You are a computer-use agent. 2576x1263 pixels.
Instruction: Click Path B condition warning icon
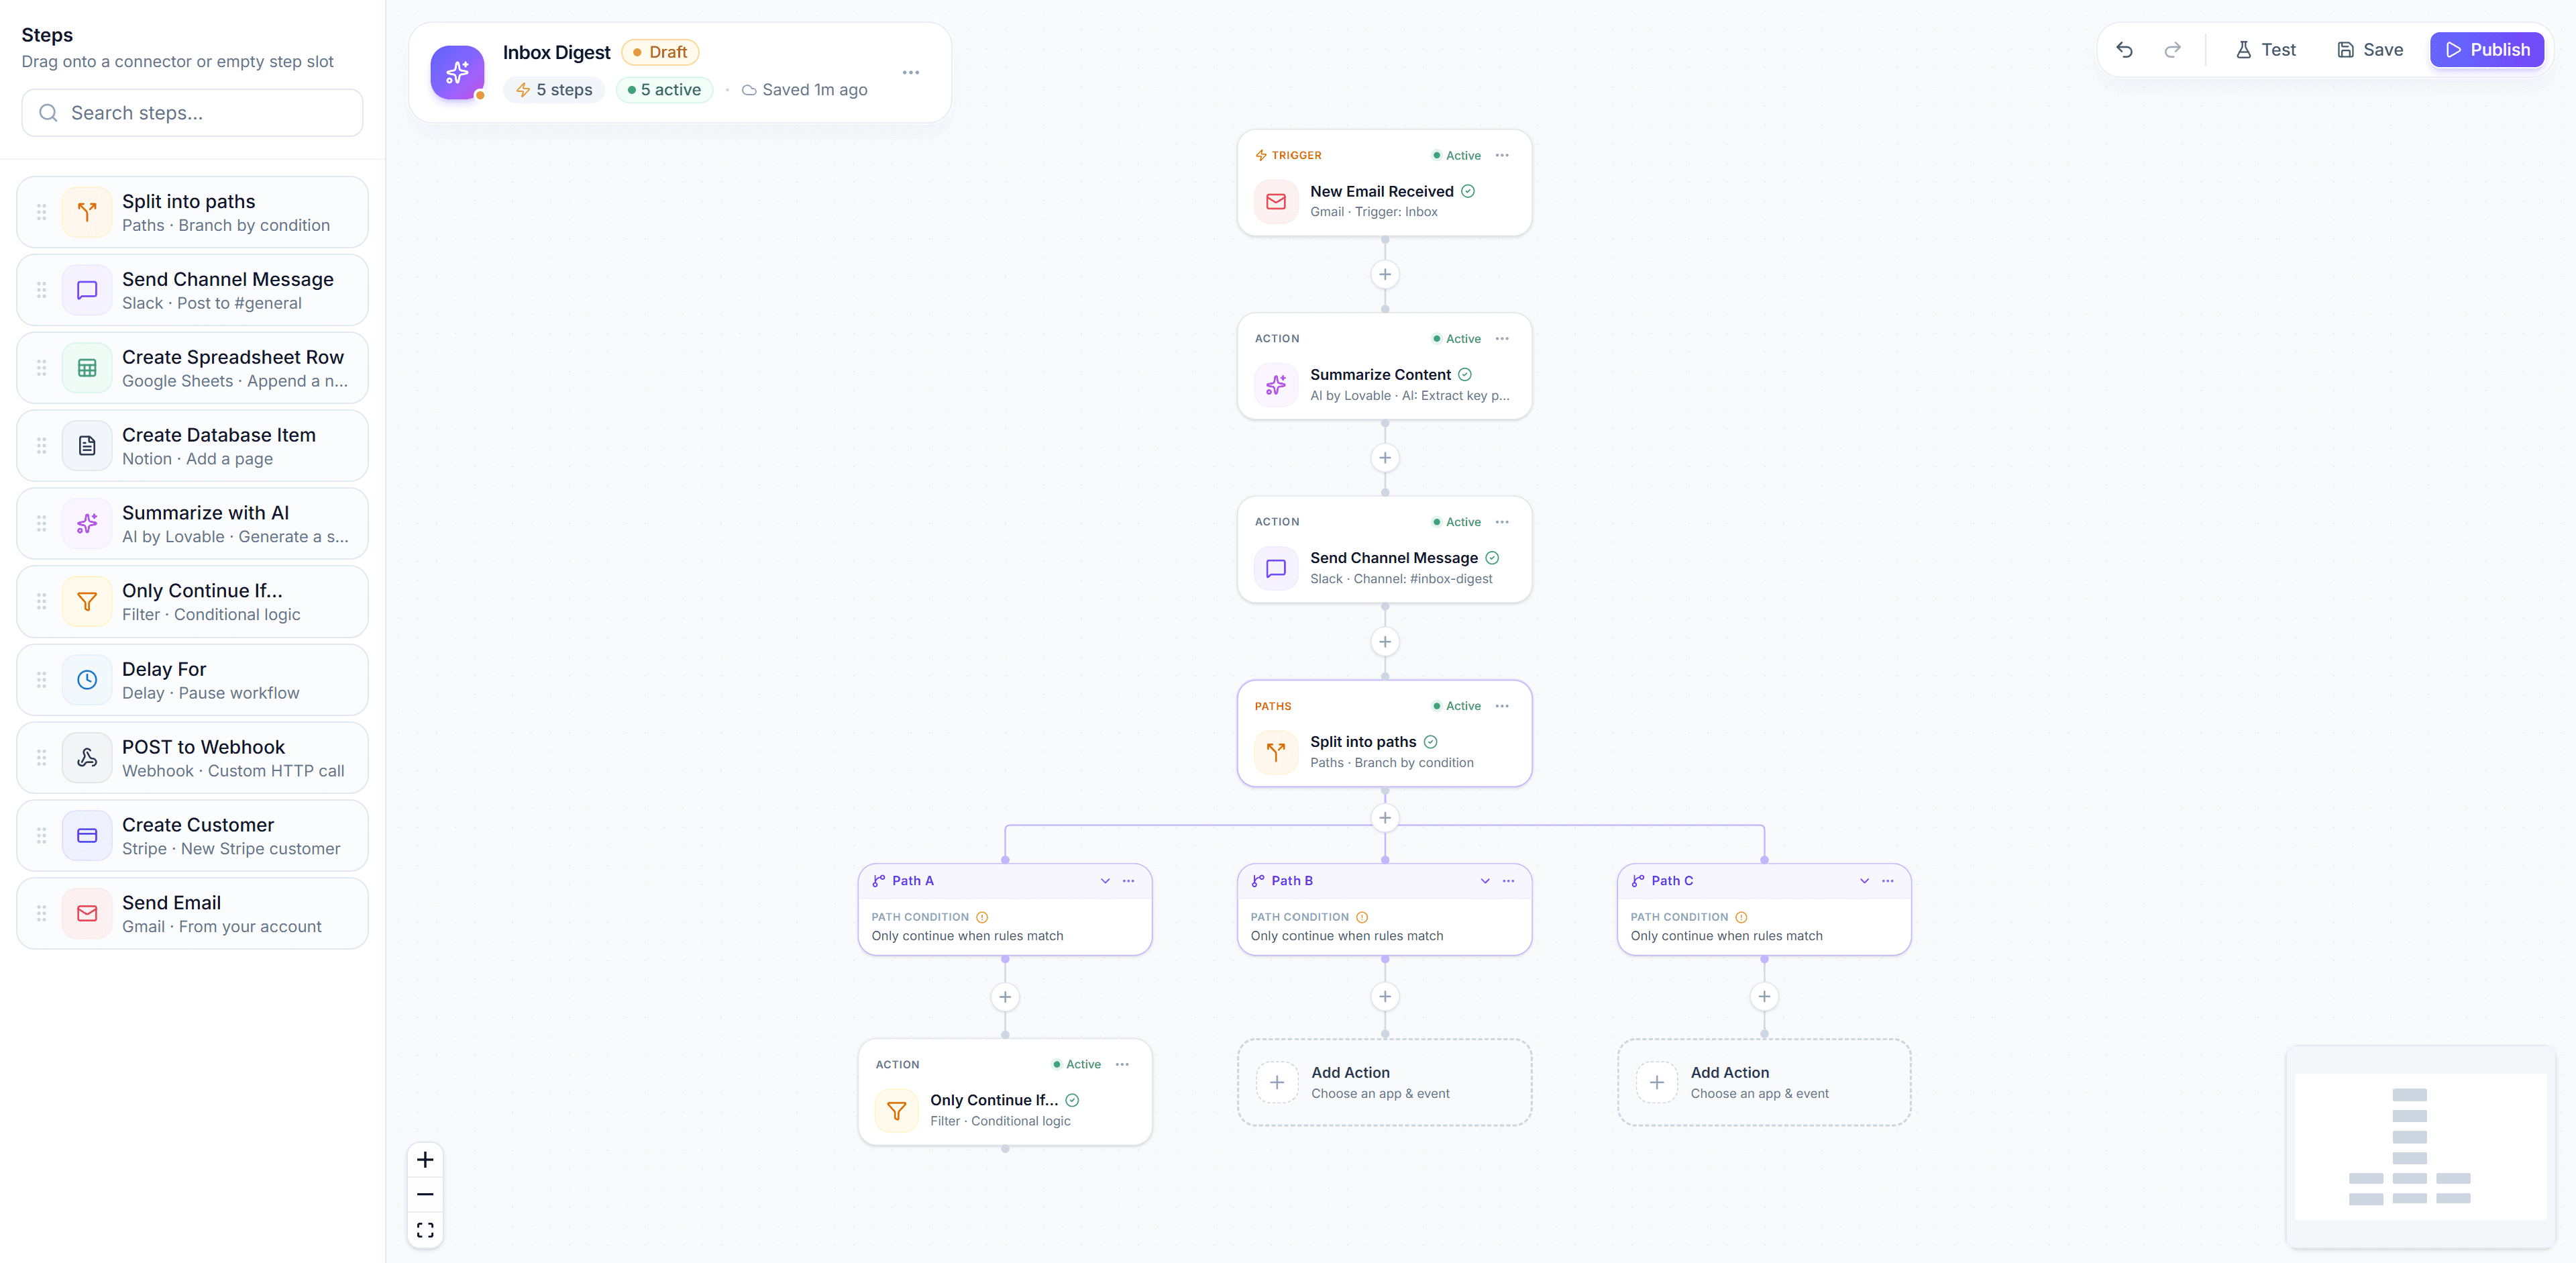(1362, 917)
